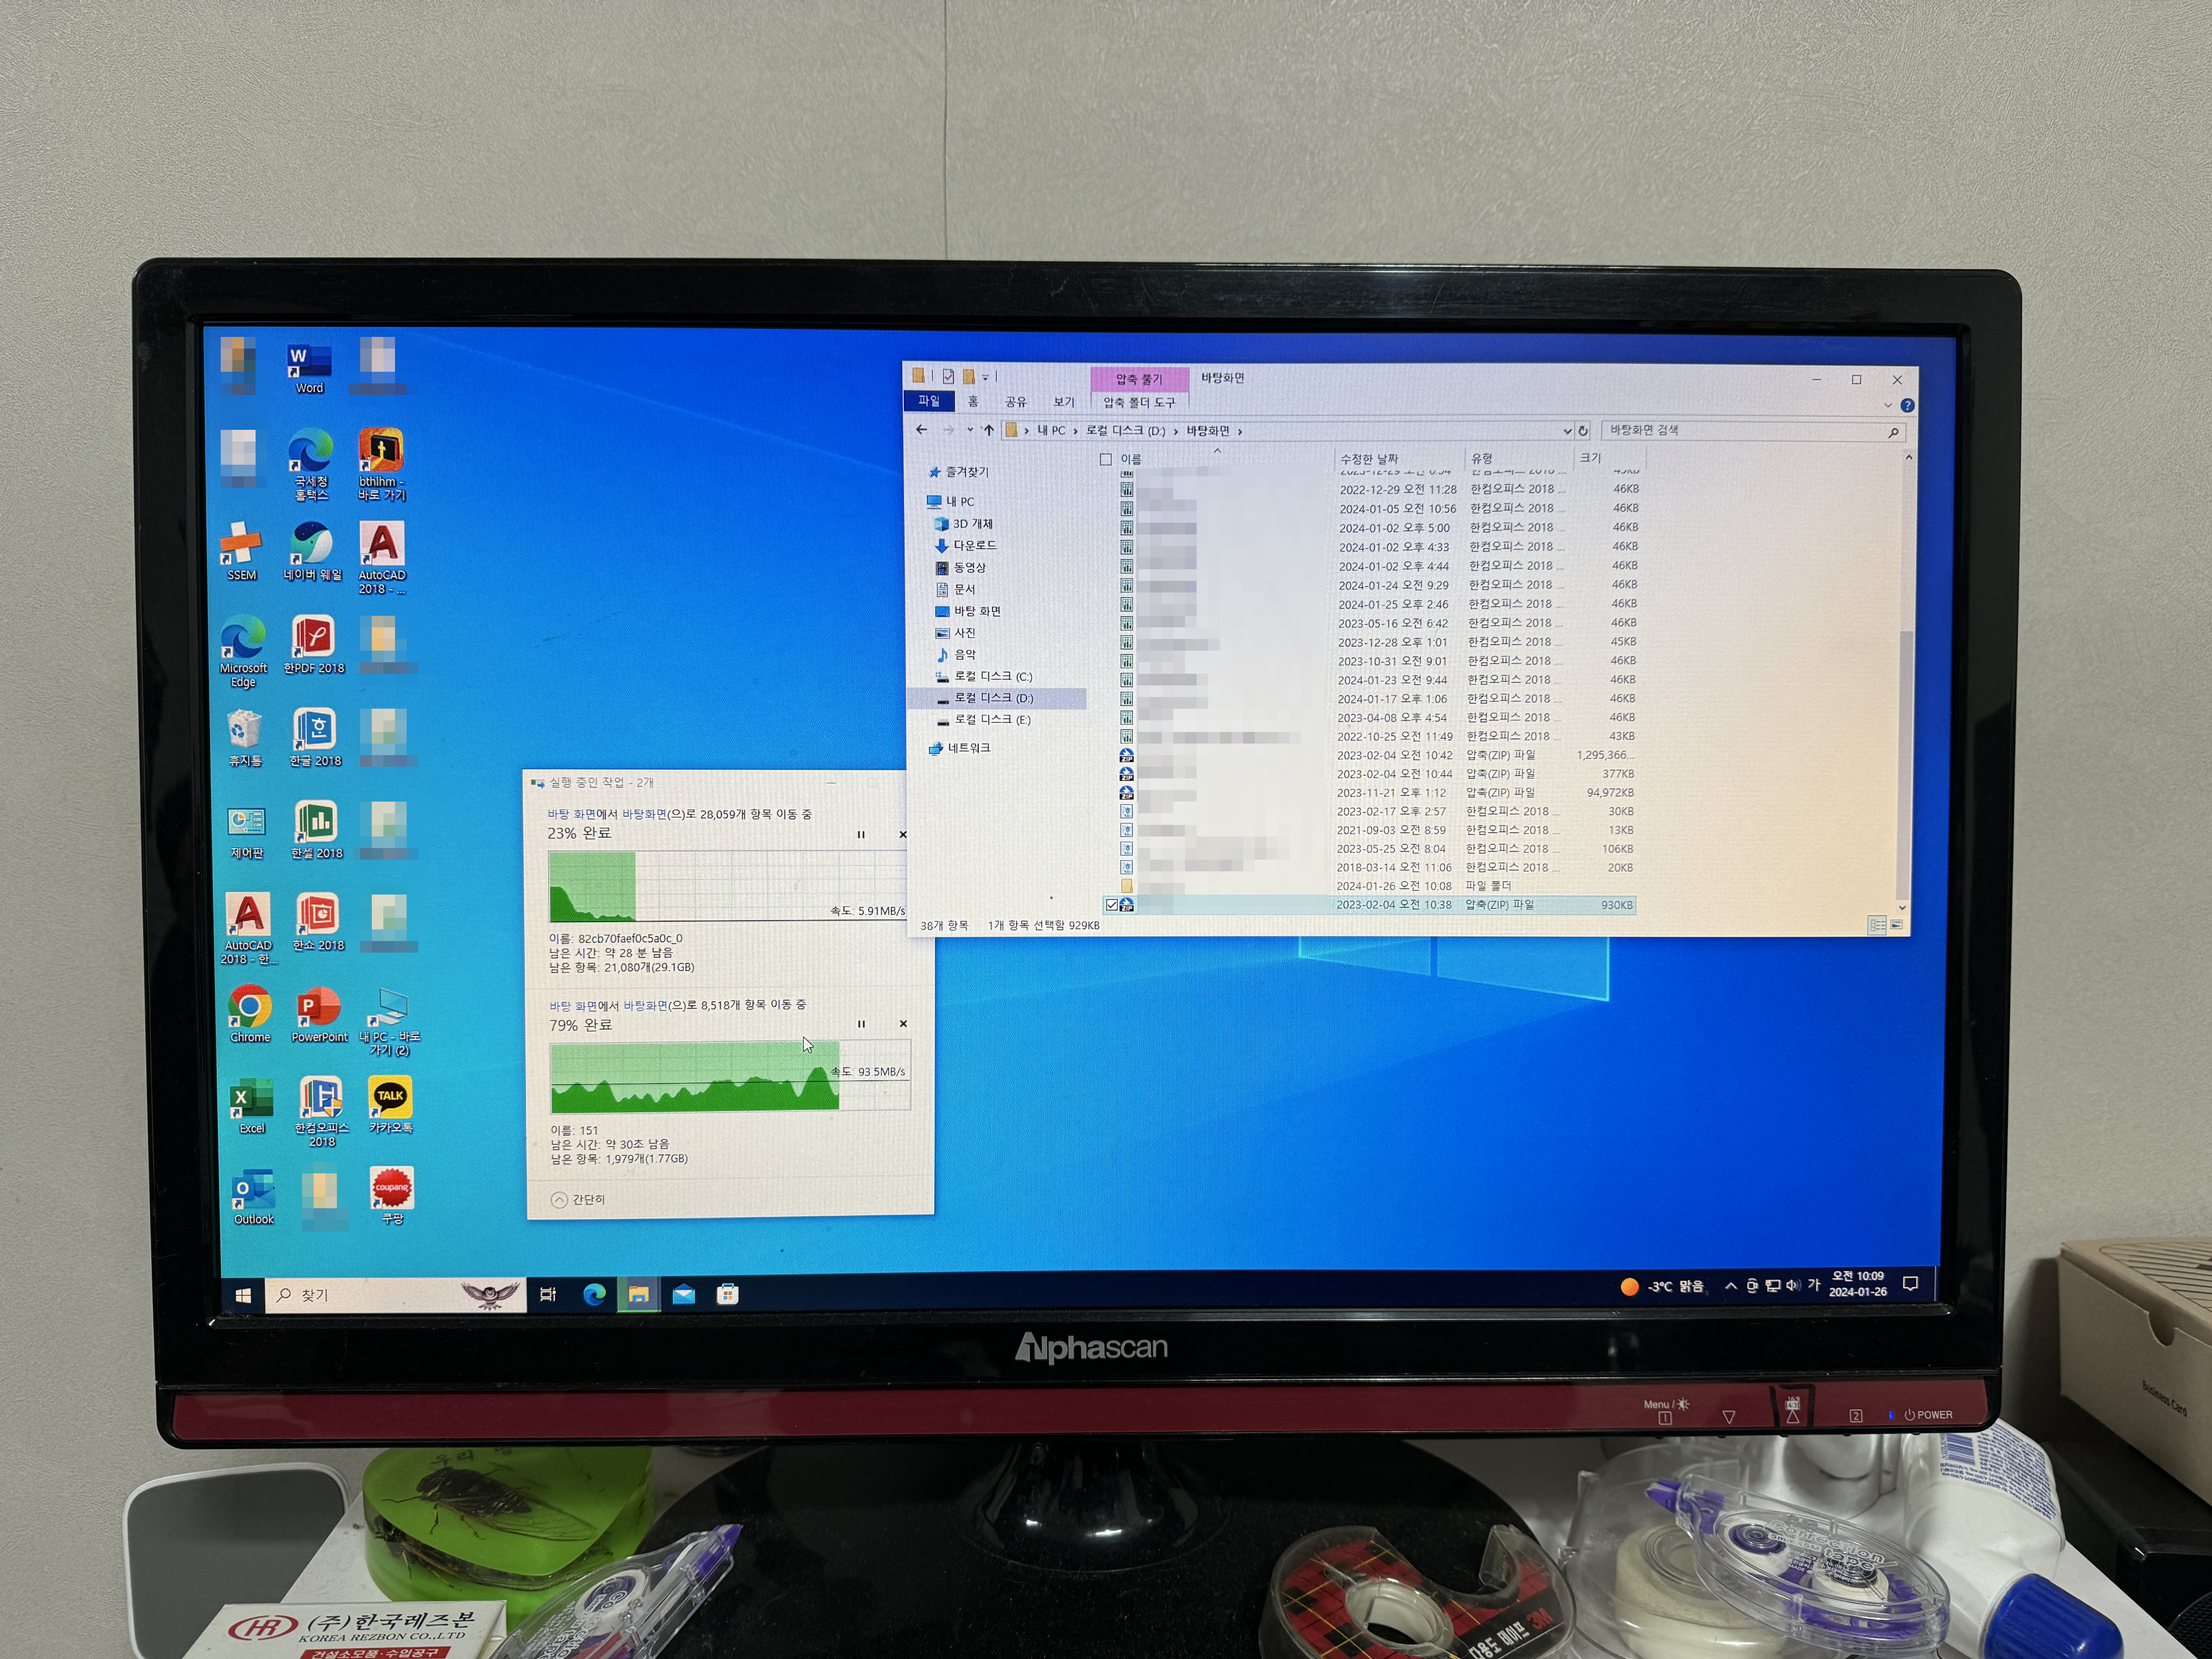Image resolution: width=2212 pixels, height=1659 pixels.
Task: Open the quick access toolbar customize dropdown
Action: (x=985, y=377)
